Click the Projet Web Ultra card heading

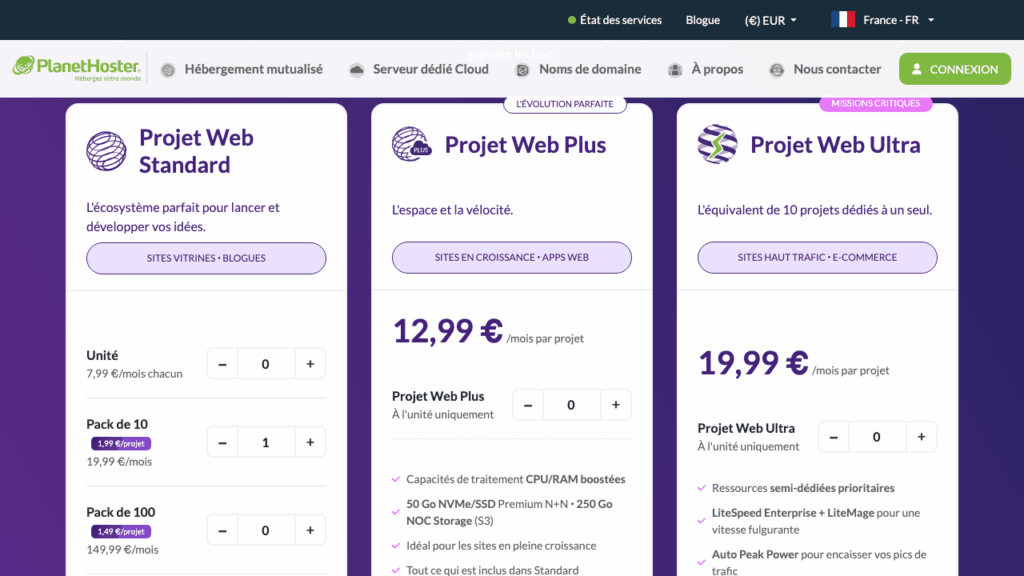tap(835, 144)
